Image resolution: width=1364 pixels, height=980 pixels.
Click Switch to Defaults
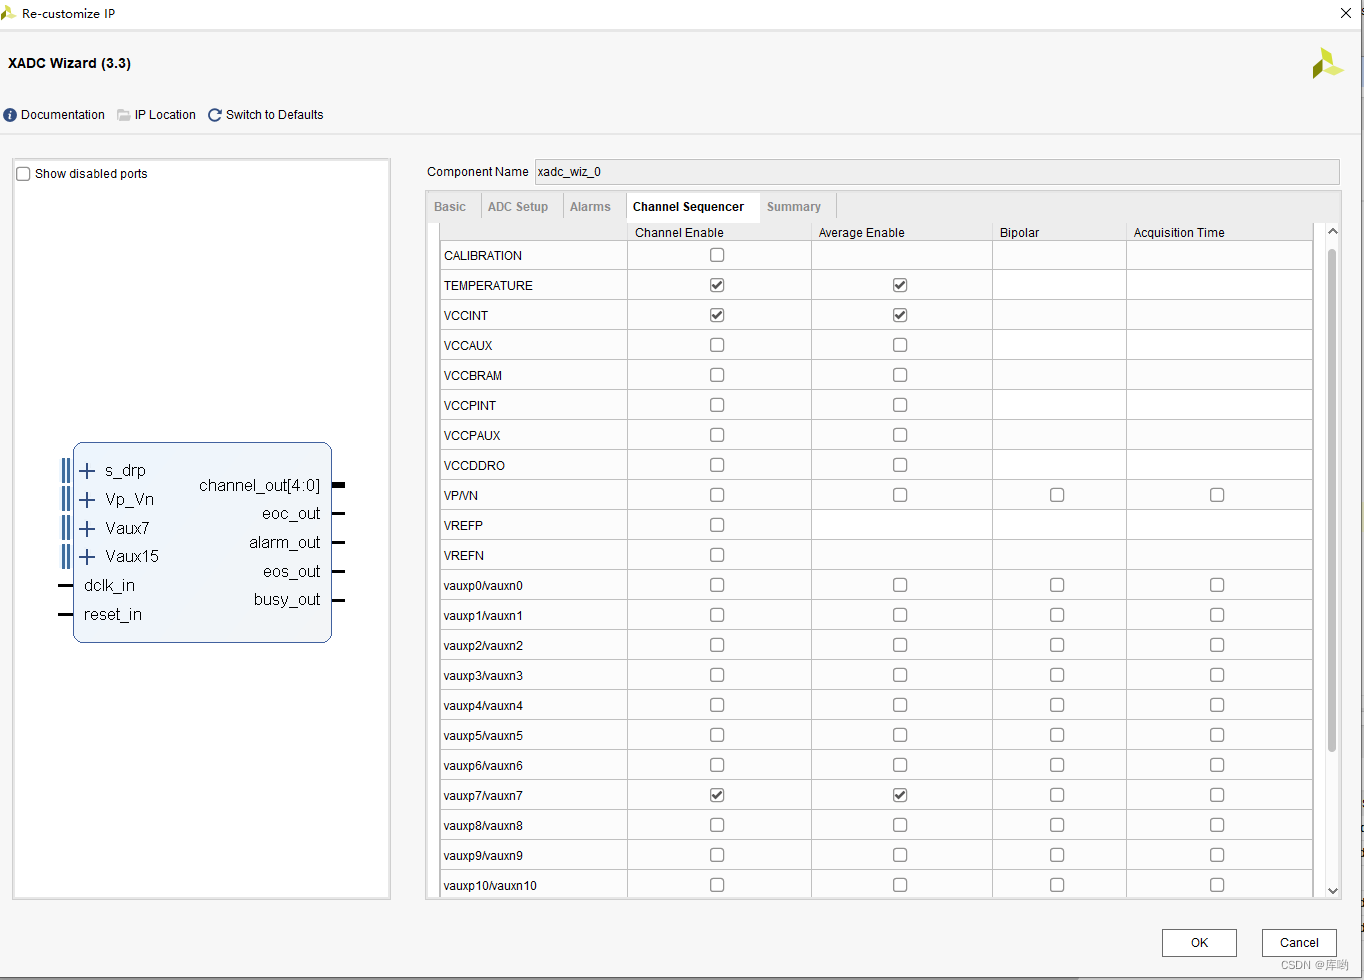coord(274,115)
